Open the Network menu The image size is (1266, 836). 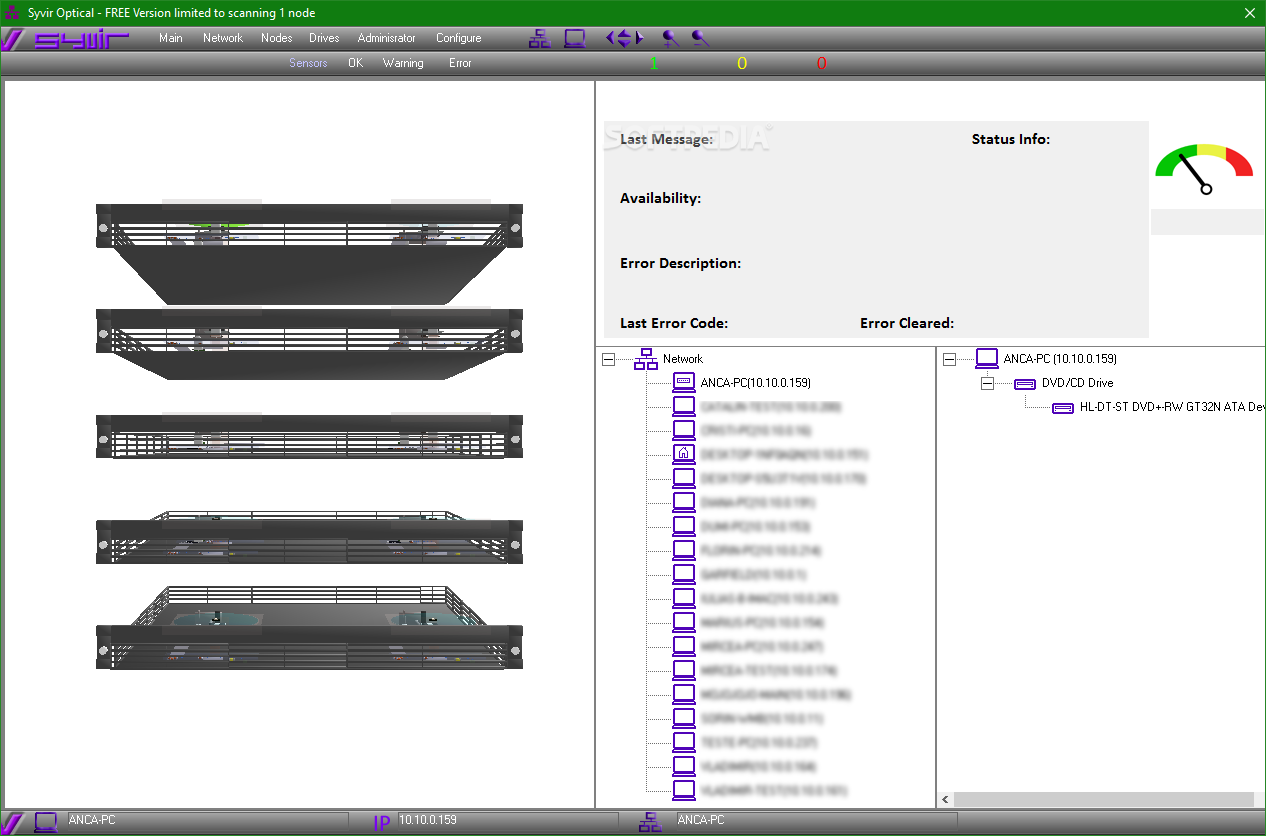pyautogui.click(x=223, y=38)
